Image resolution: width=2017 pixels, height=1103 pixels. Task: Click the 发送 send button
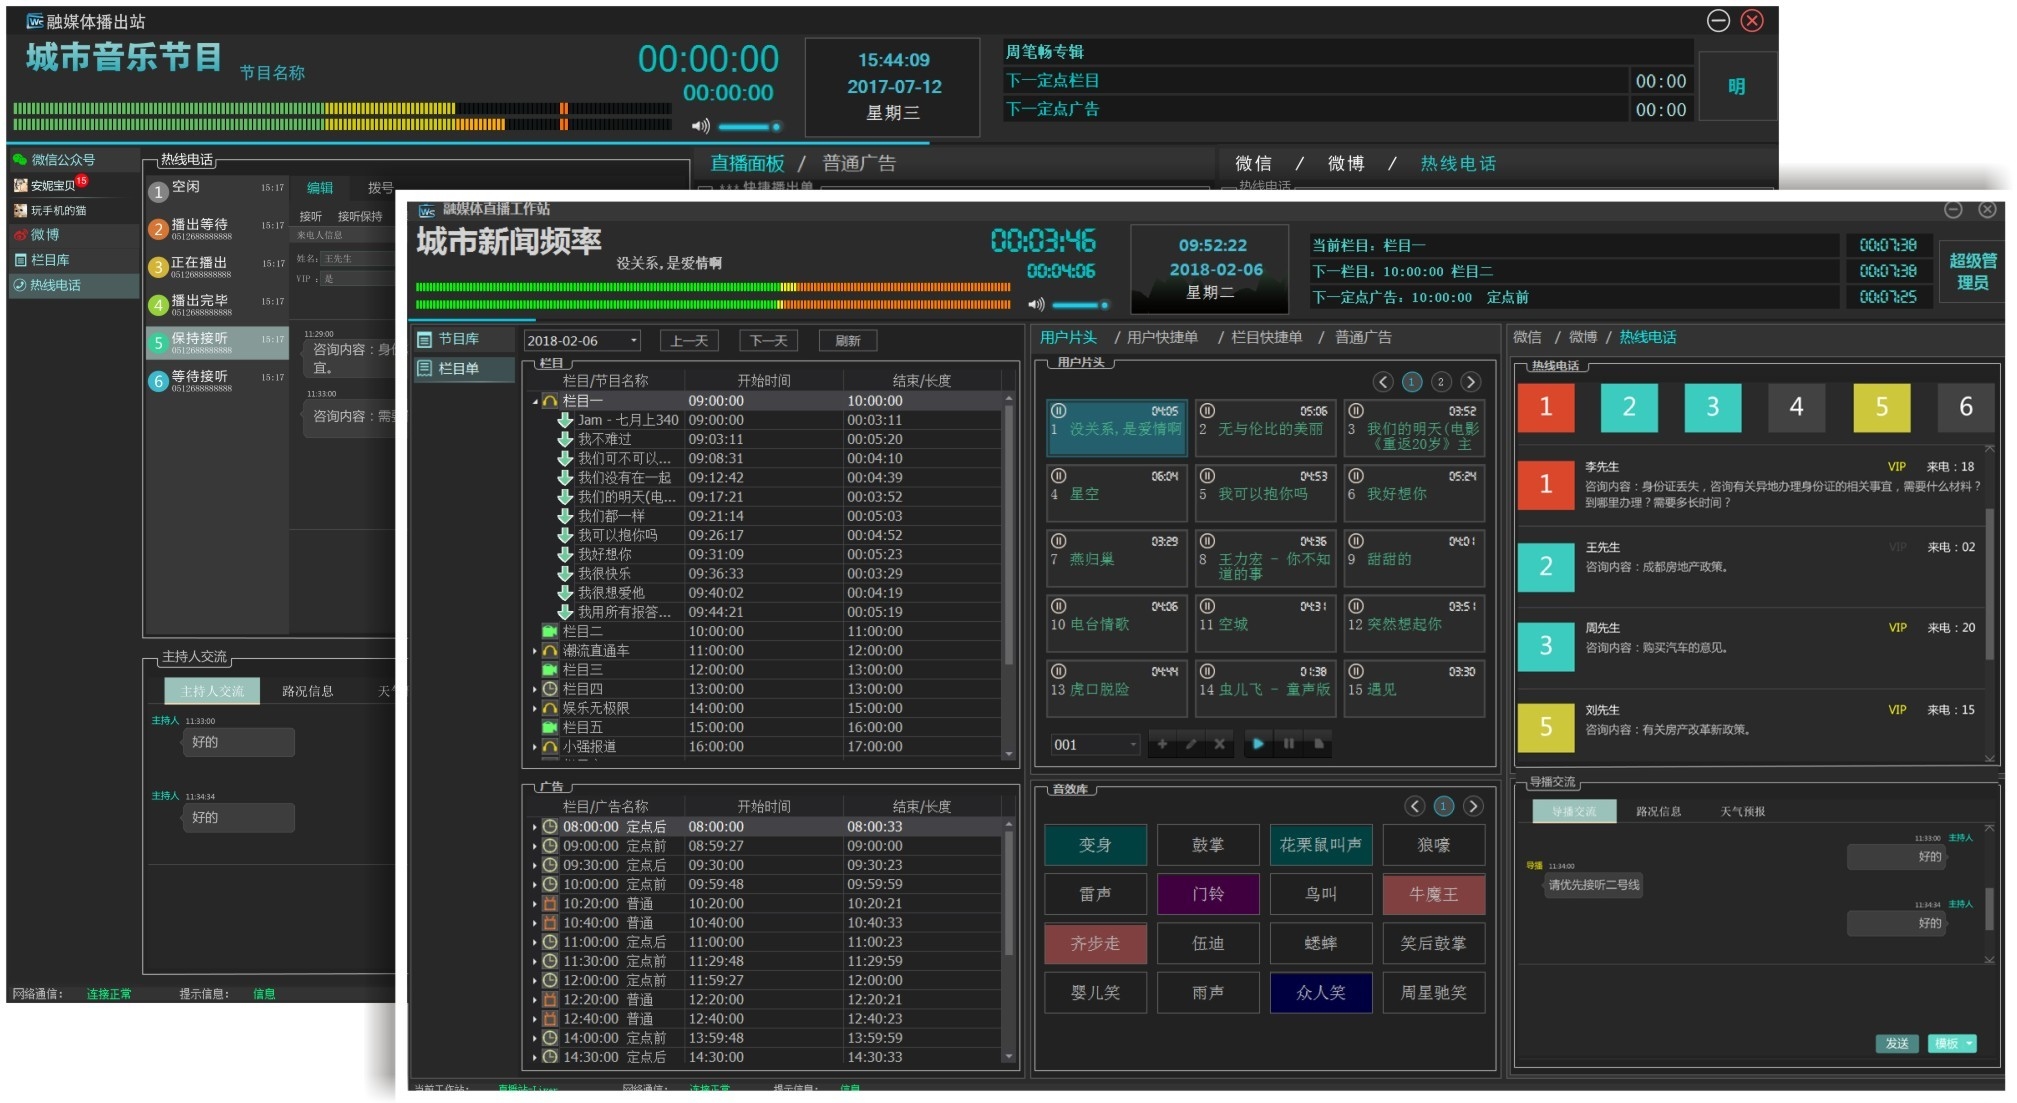(1896, 1043)
